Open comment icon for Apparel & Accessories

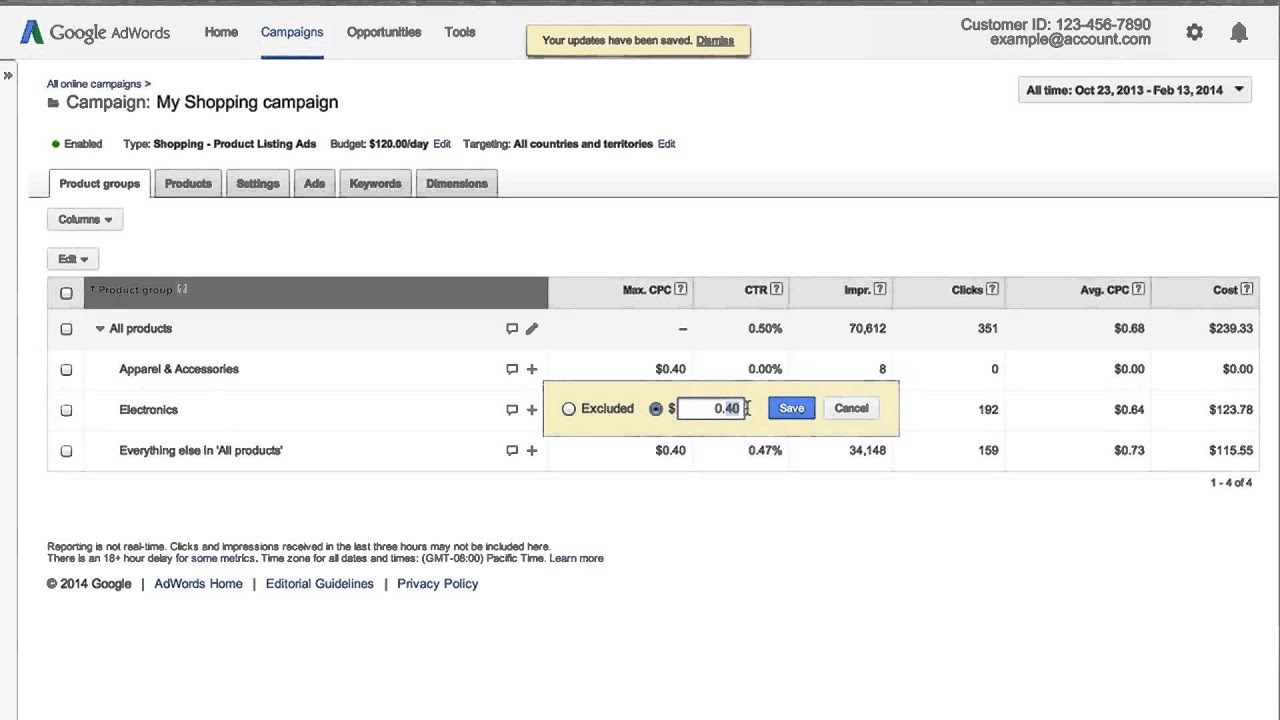pos(512,370)
